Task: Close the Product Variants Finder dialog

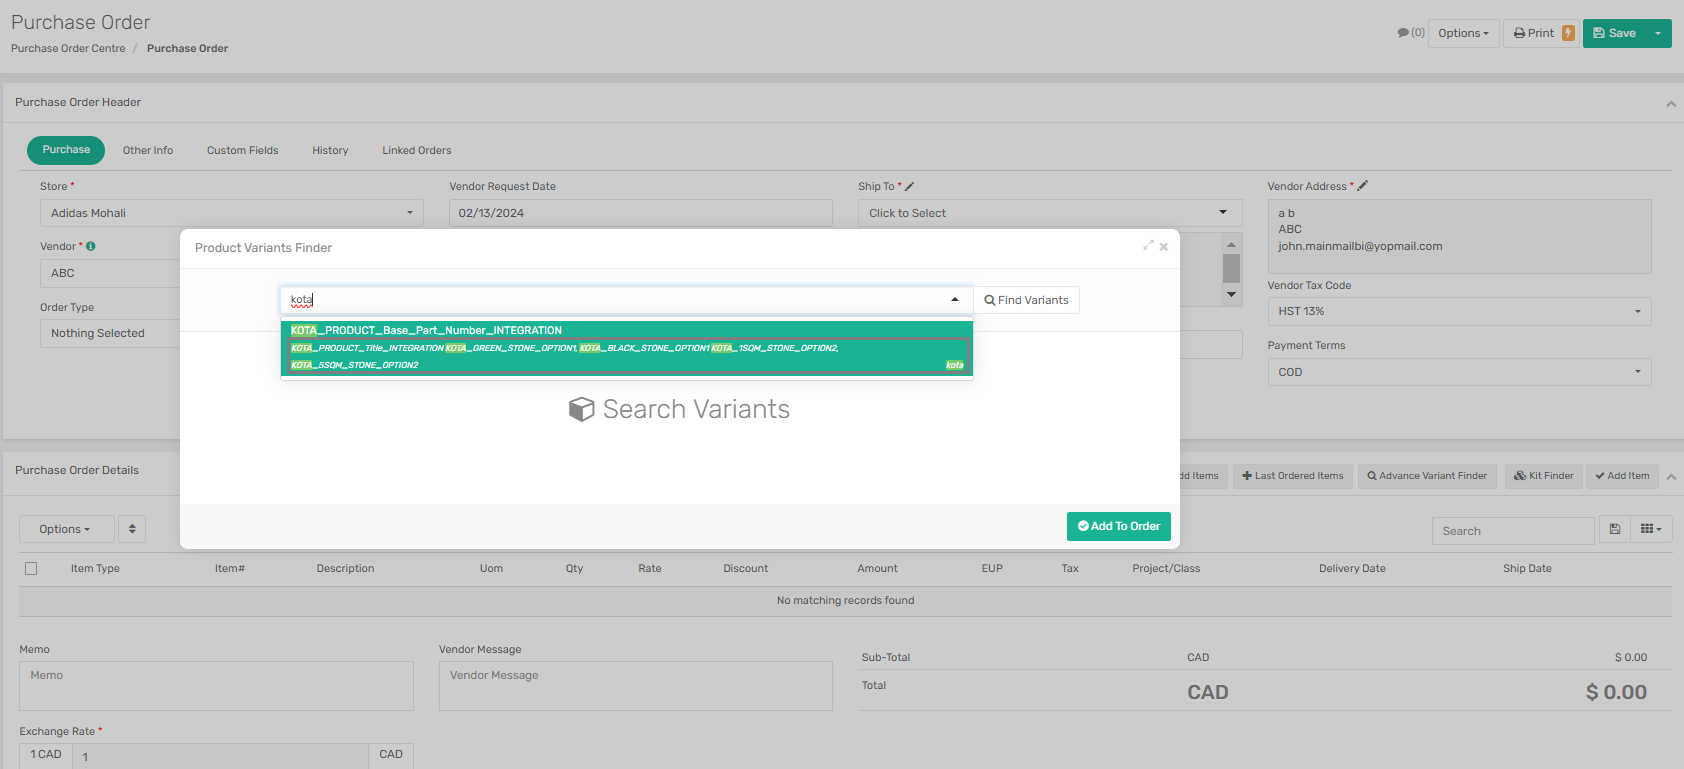Action: coord(1163,247)
